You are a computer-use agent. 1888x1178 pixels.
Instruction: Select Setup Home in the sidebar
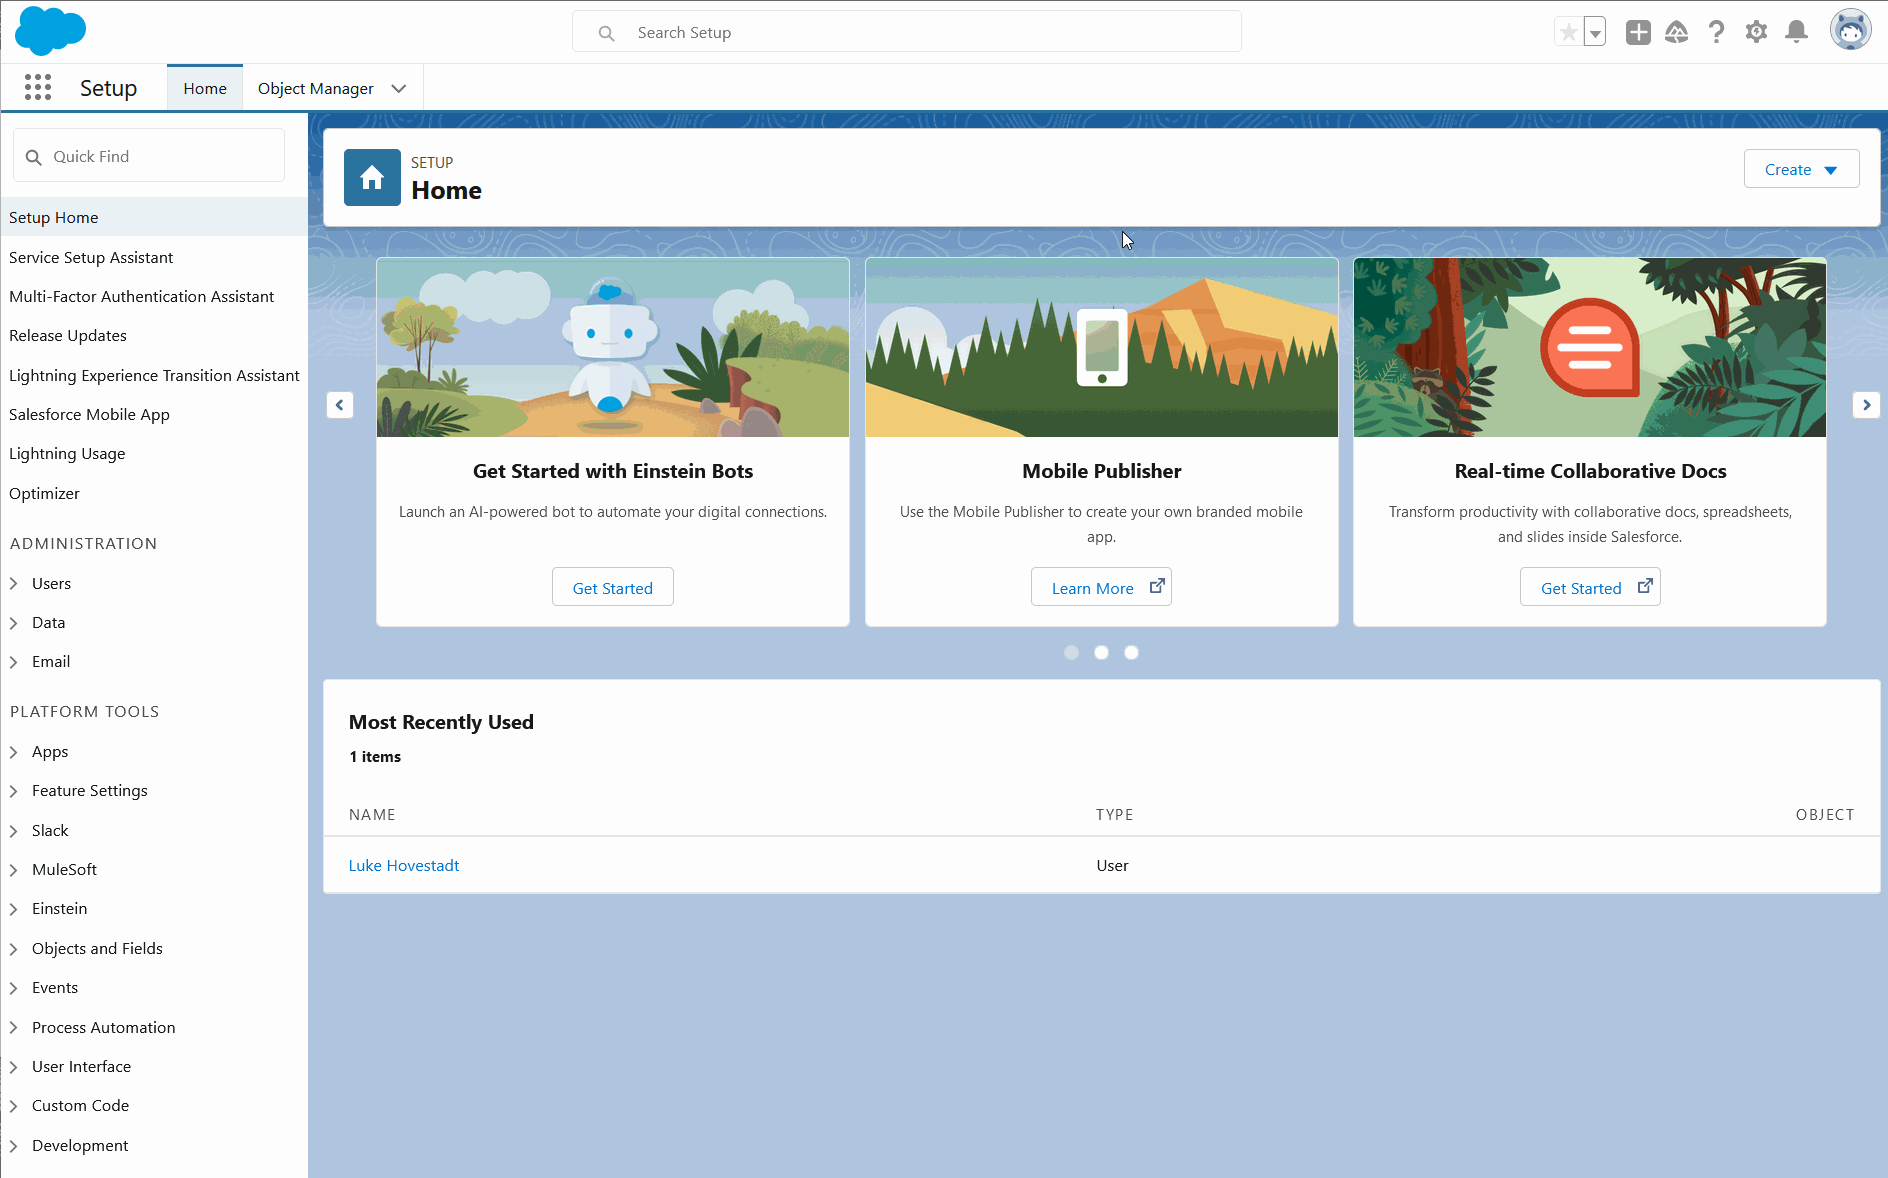[154, 217]
